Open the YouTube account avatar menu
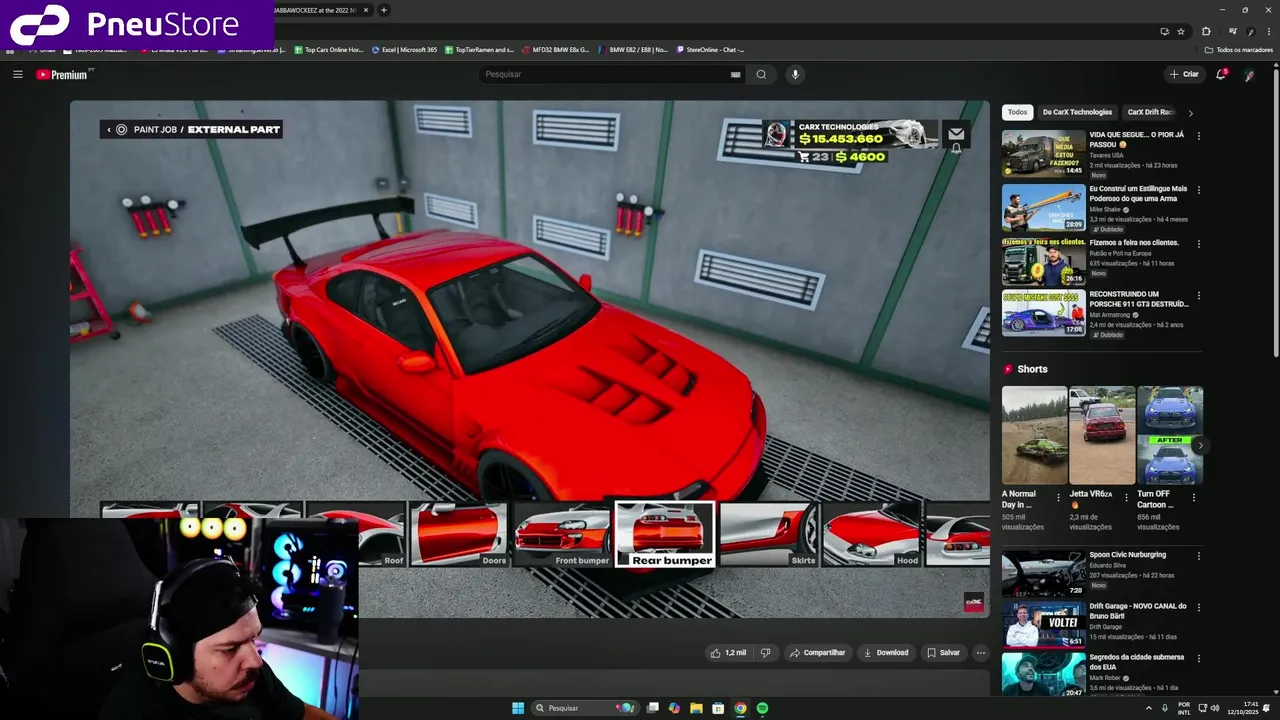 click(x=1249, y=75)
